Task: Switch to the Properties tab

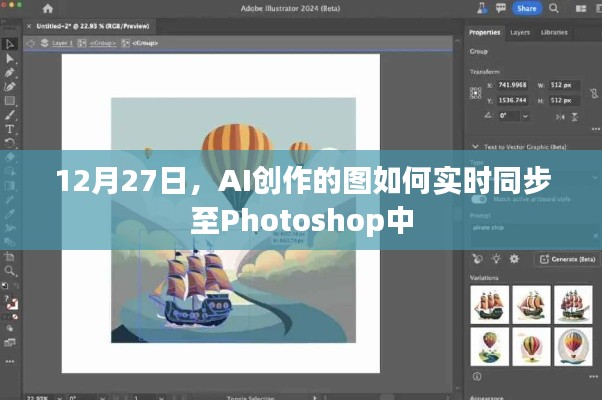Action: [x=485, y=33]
